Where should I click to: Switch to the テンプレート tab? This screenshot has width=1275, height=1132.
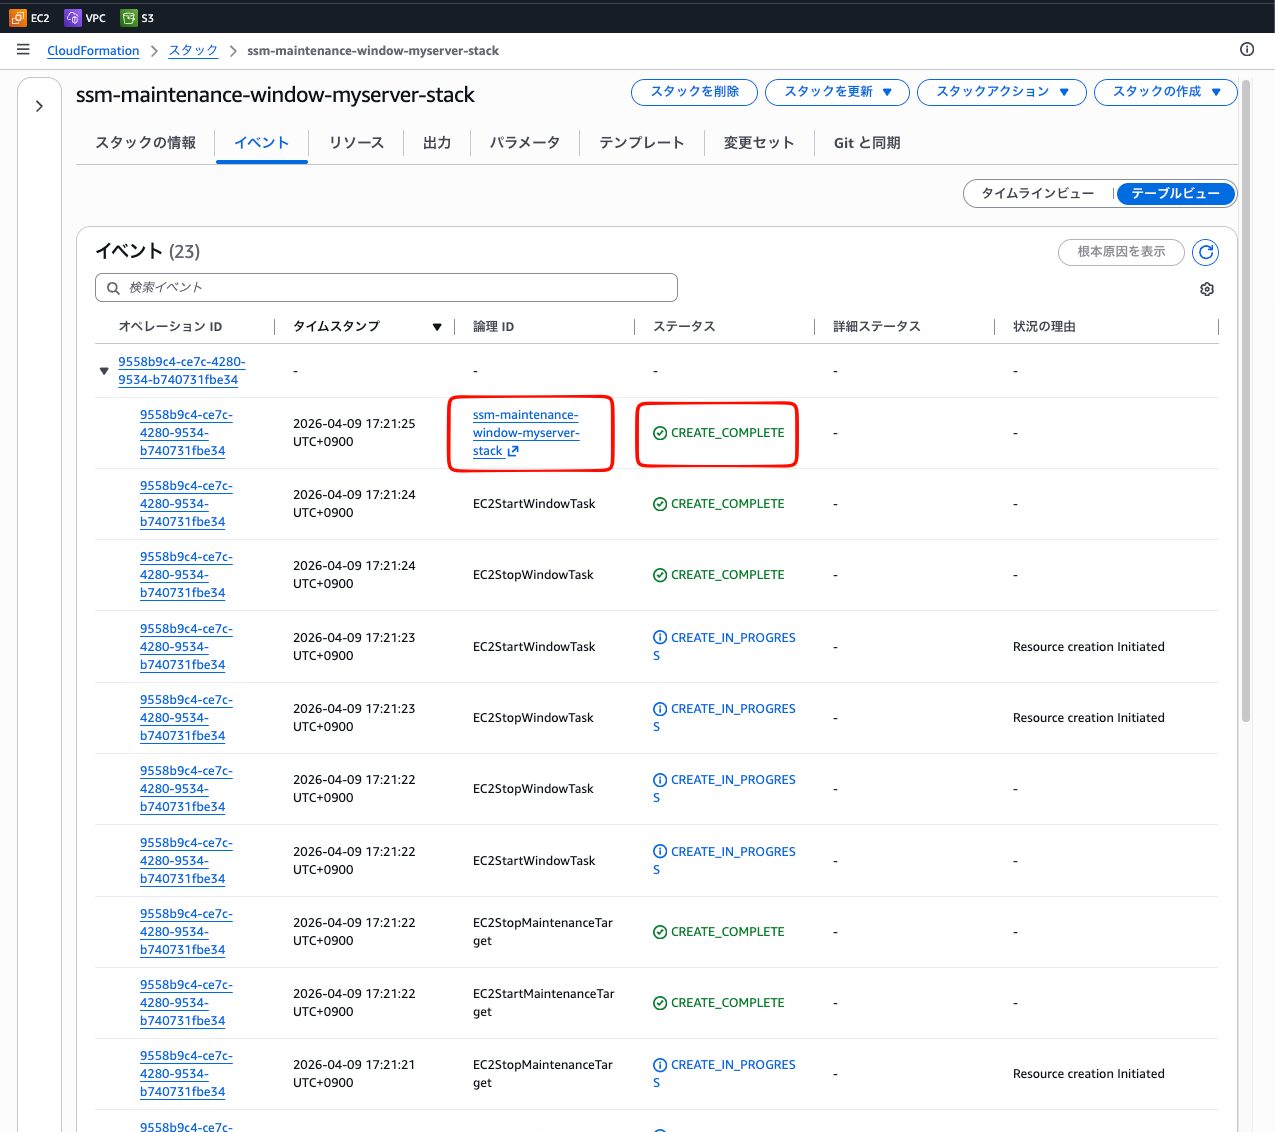click(641, 143)
